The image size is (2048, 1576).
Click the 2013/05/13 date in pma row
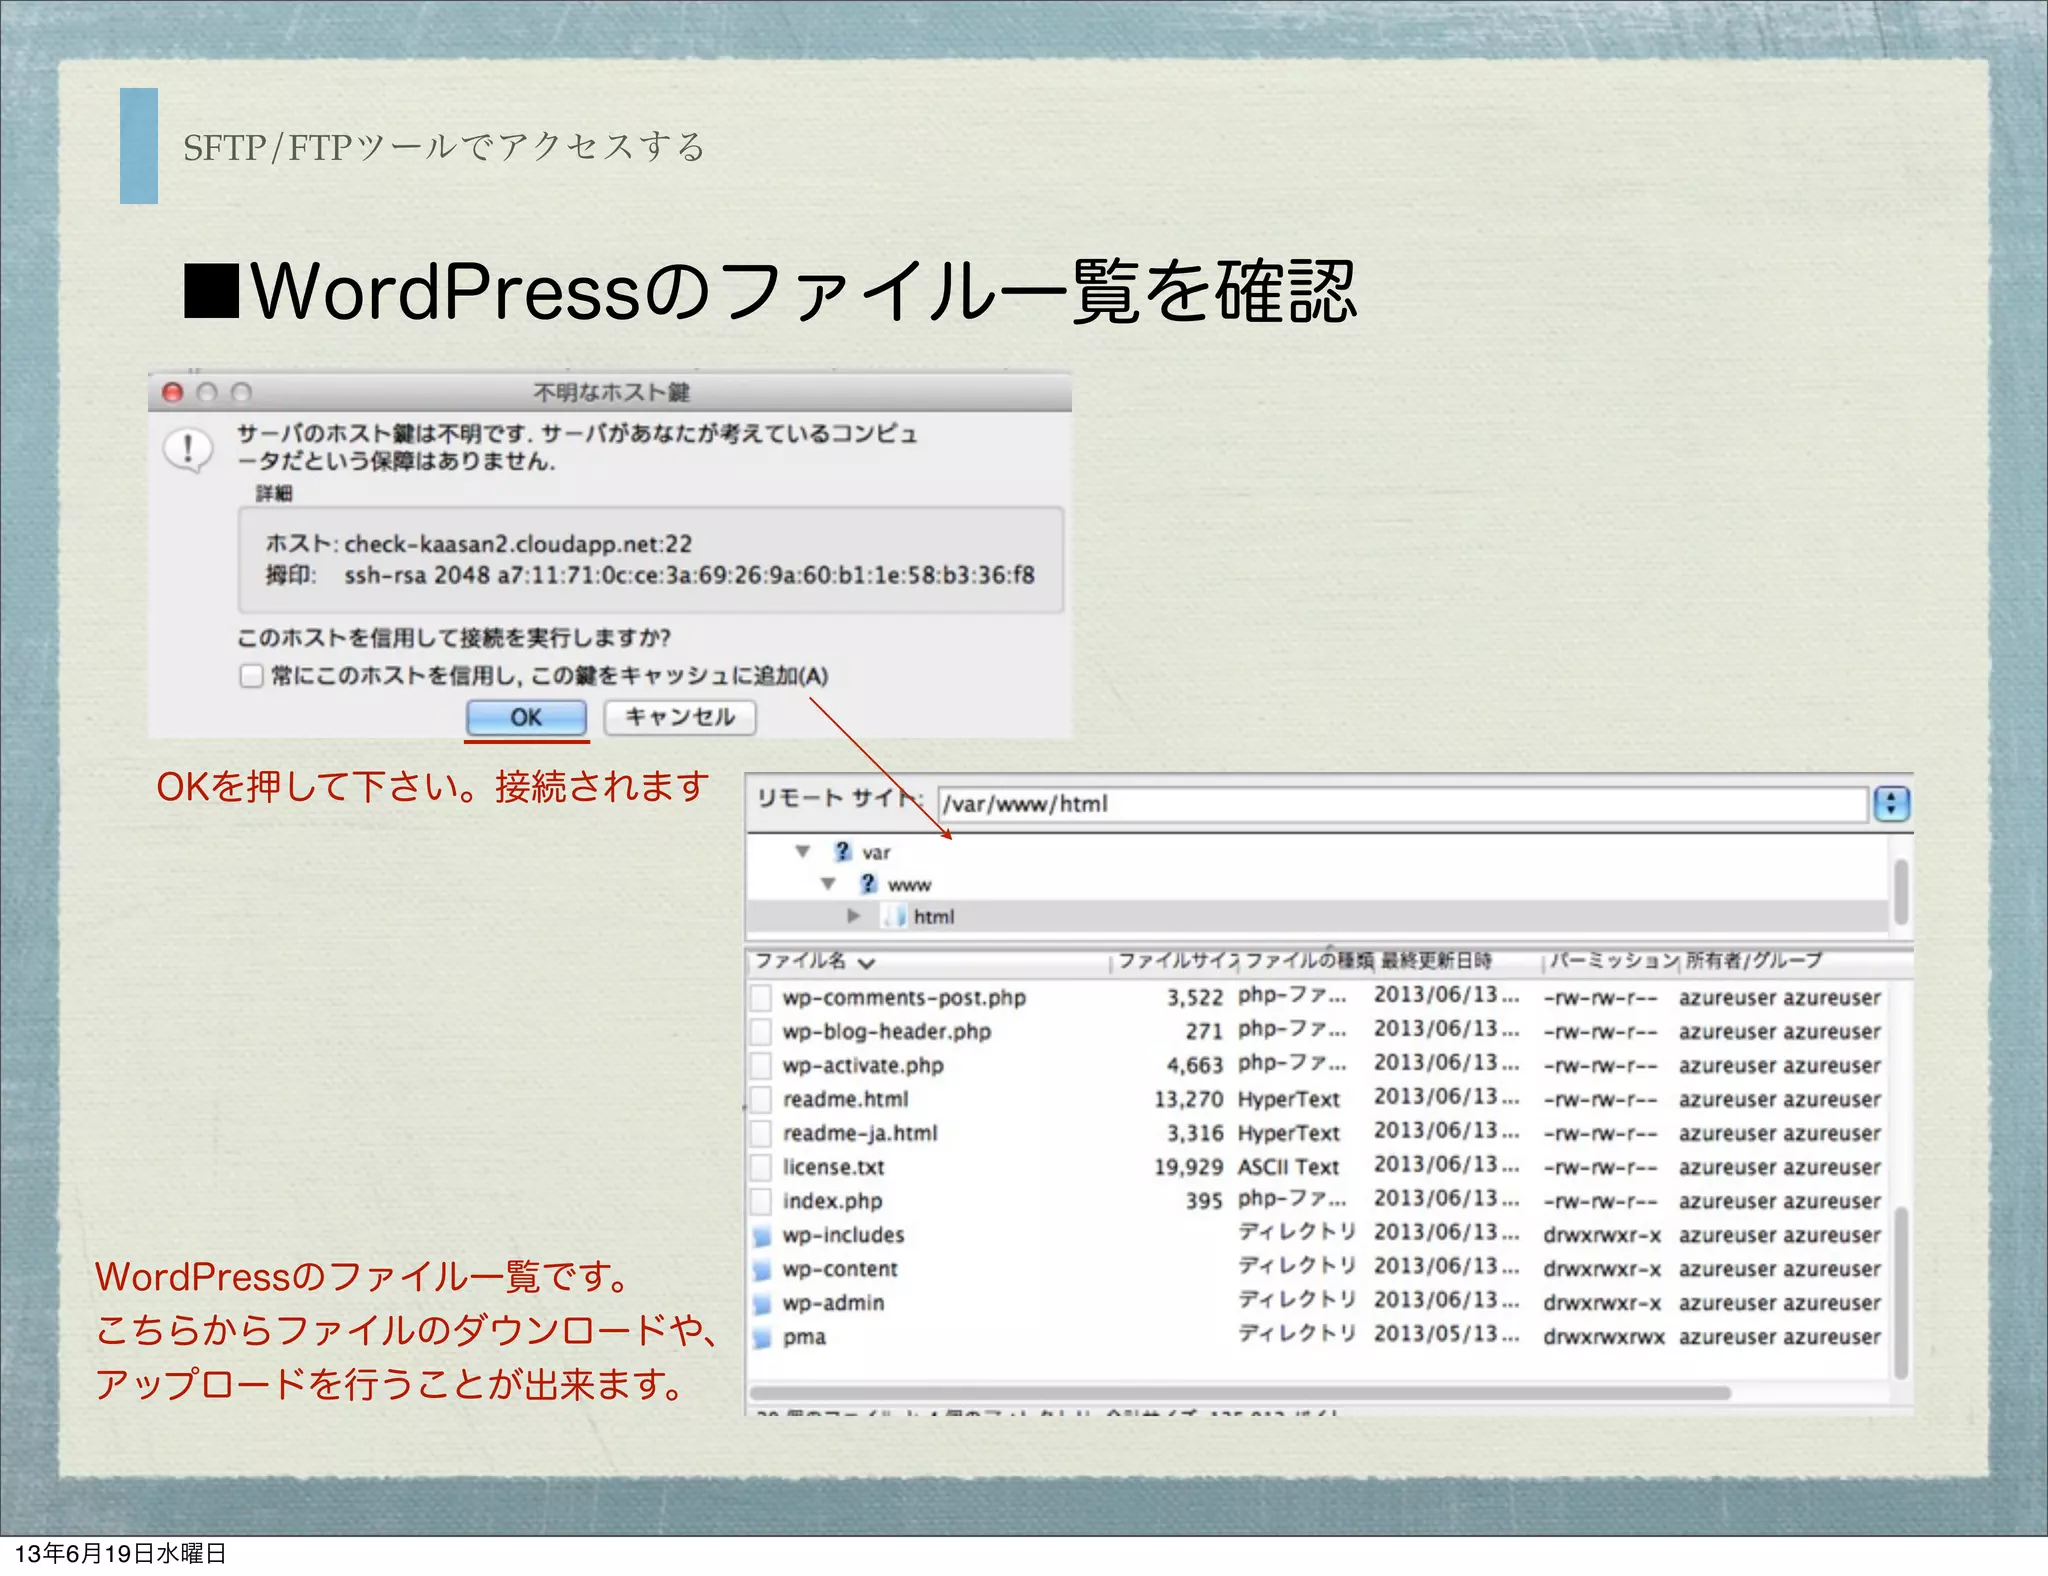(1446, 1334)
